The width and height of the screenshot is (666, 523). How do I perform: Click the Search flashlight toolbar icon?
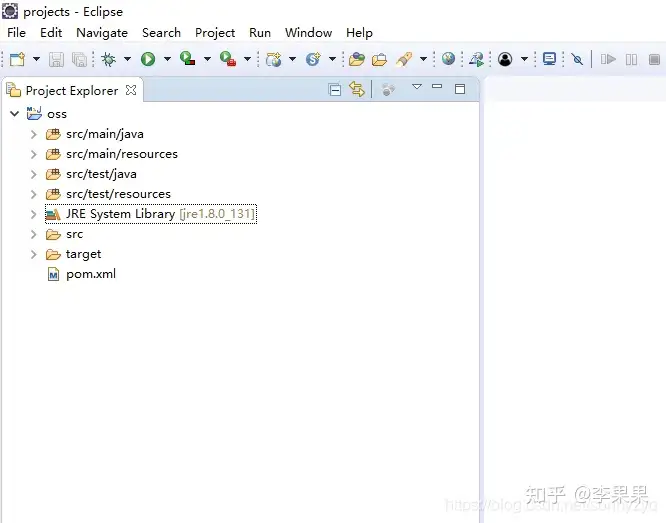tap(404, 59)
